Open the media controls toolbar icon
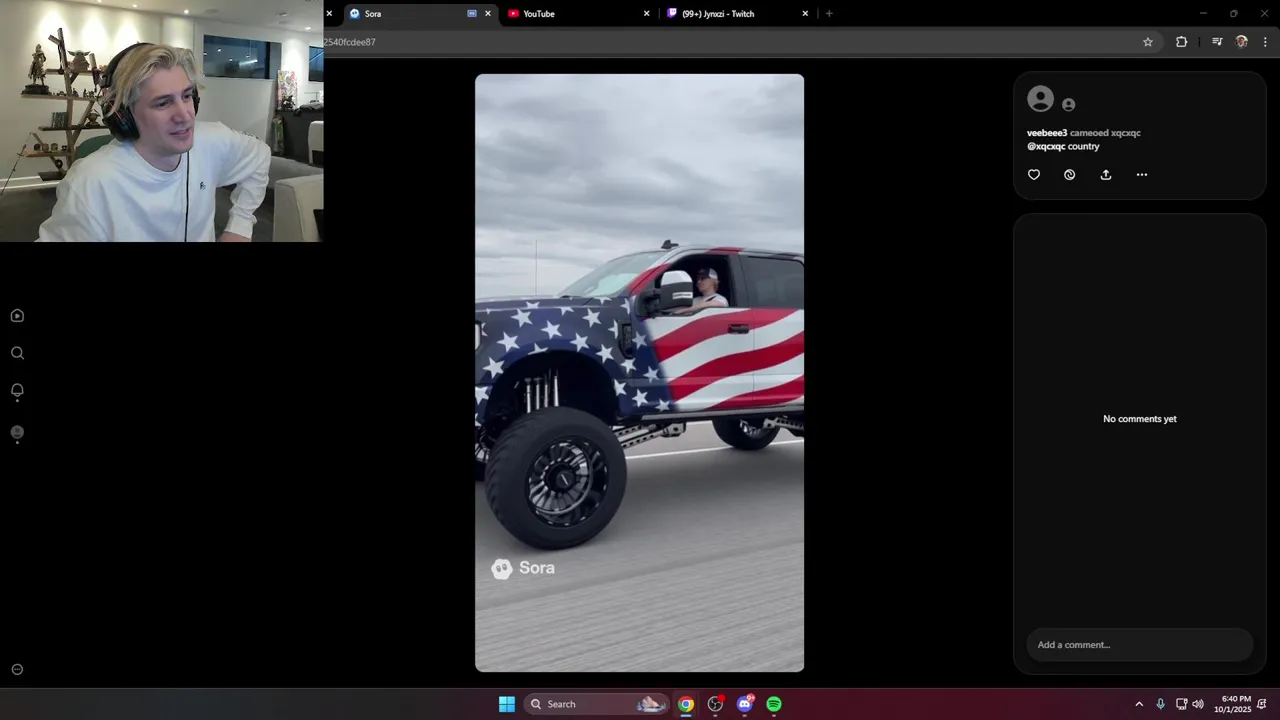Screen dimensions: 1280x720 (x=1217, y=42)
